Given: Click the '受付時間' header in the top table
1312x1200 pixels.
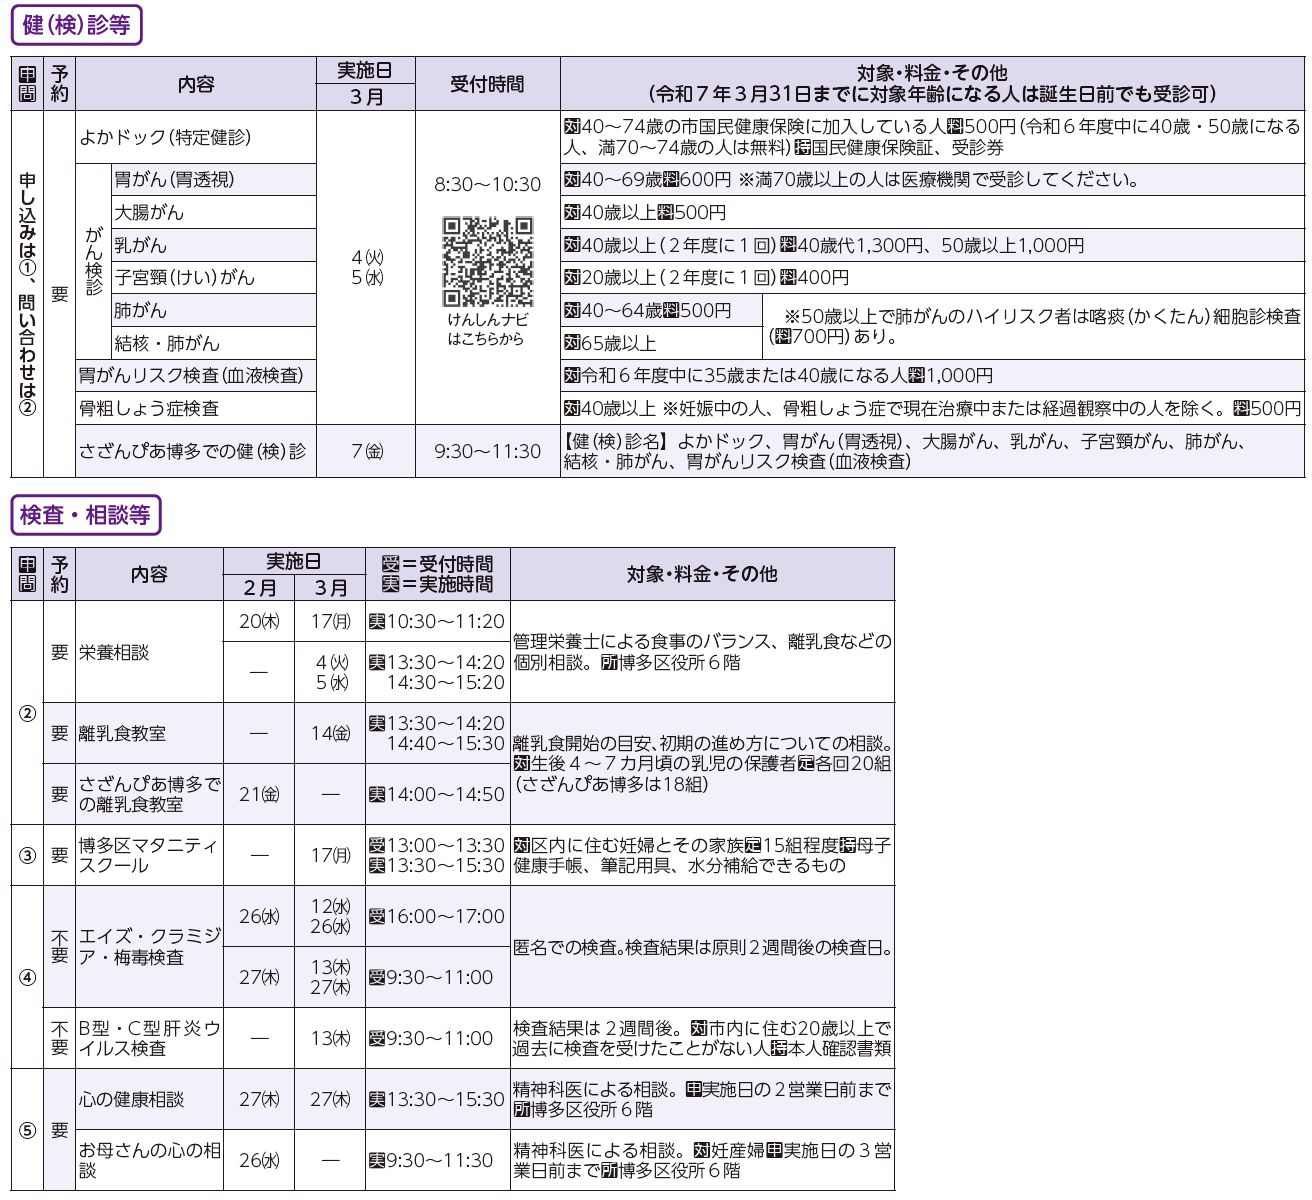Looking at the screenshot, I should (487, 84).
